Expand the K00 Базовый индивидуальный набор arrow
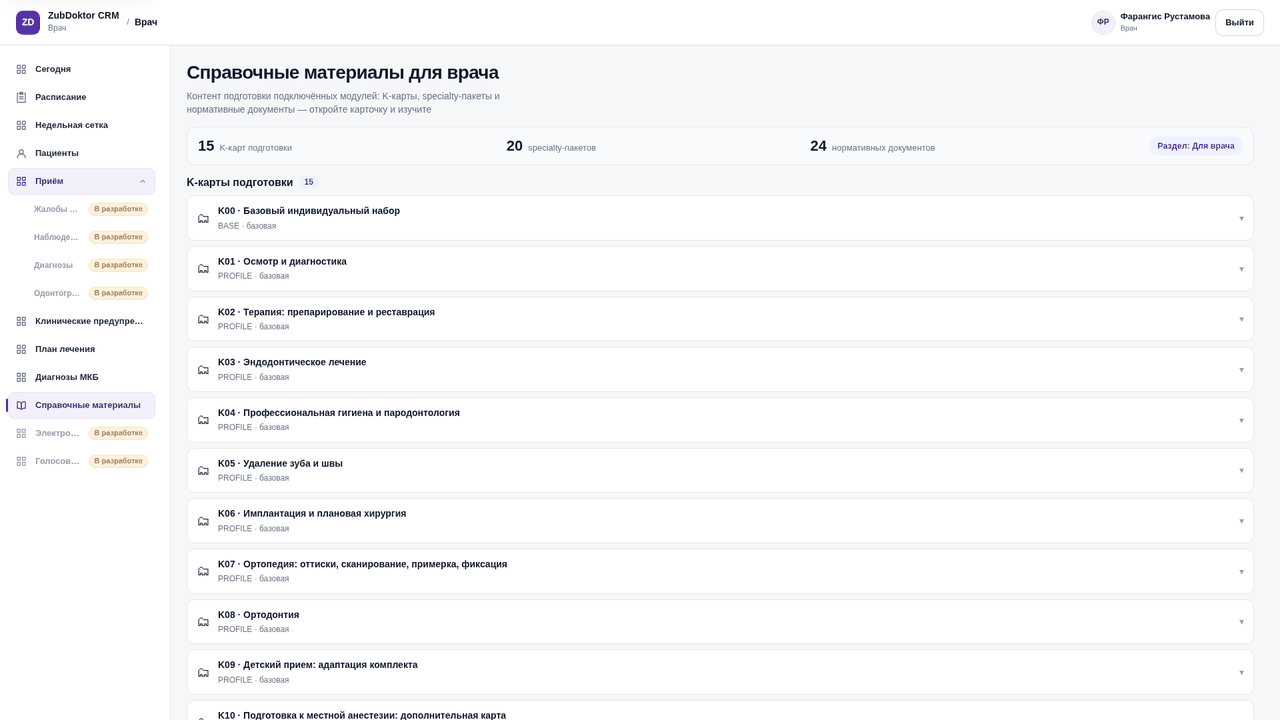This screenshot has width=1280, height=720. coord(1241,218)
